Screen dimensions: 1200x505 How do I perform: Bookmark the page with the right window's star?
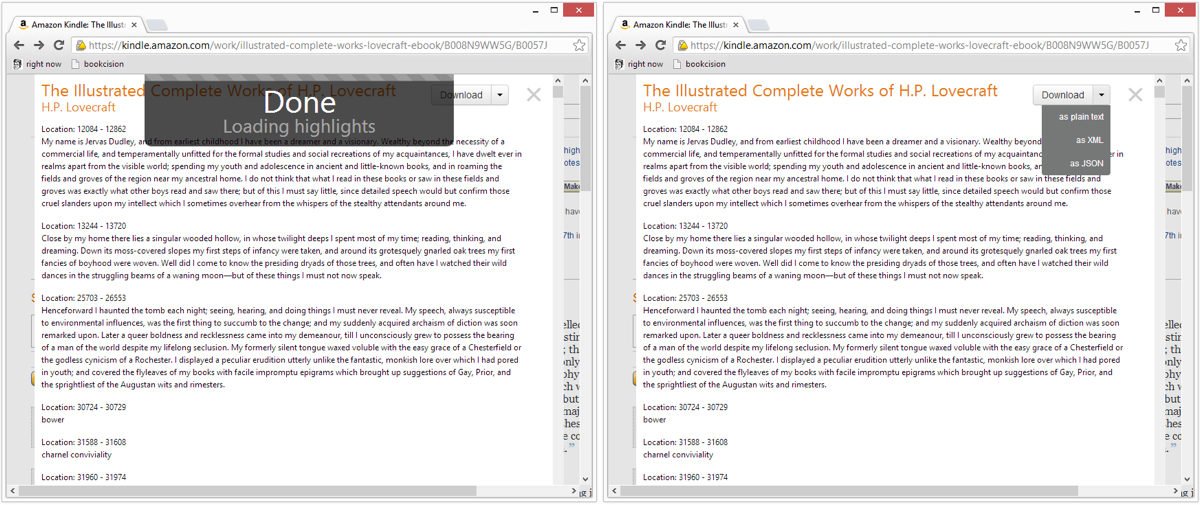click(1180, 45)
